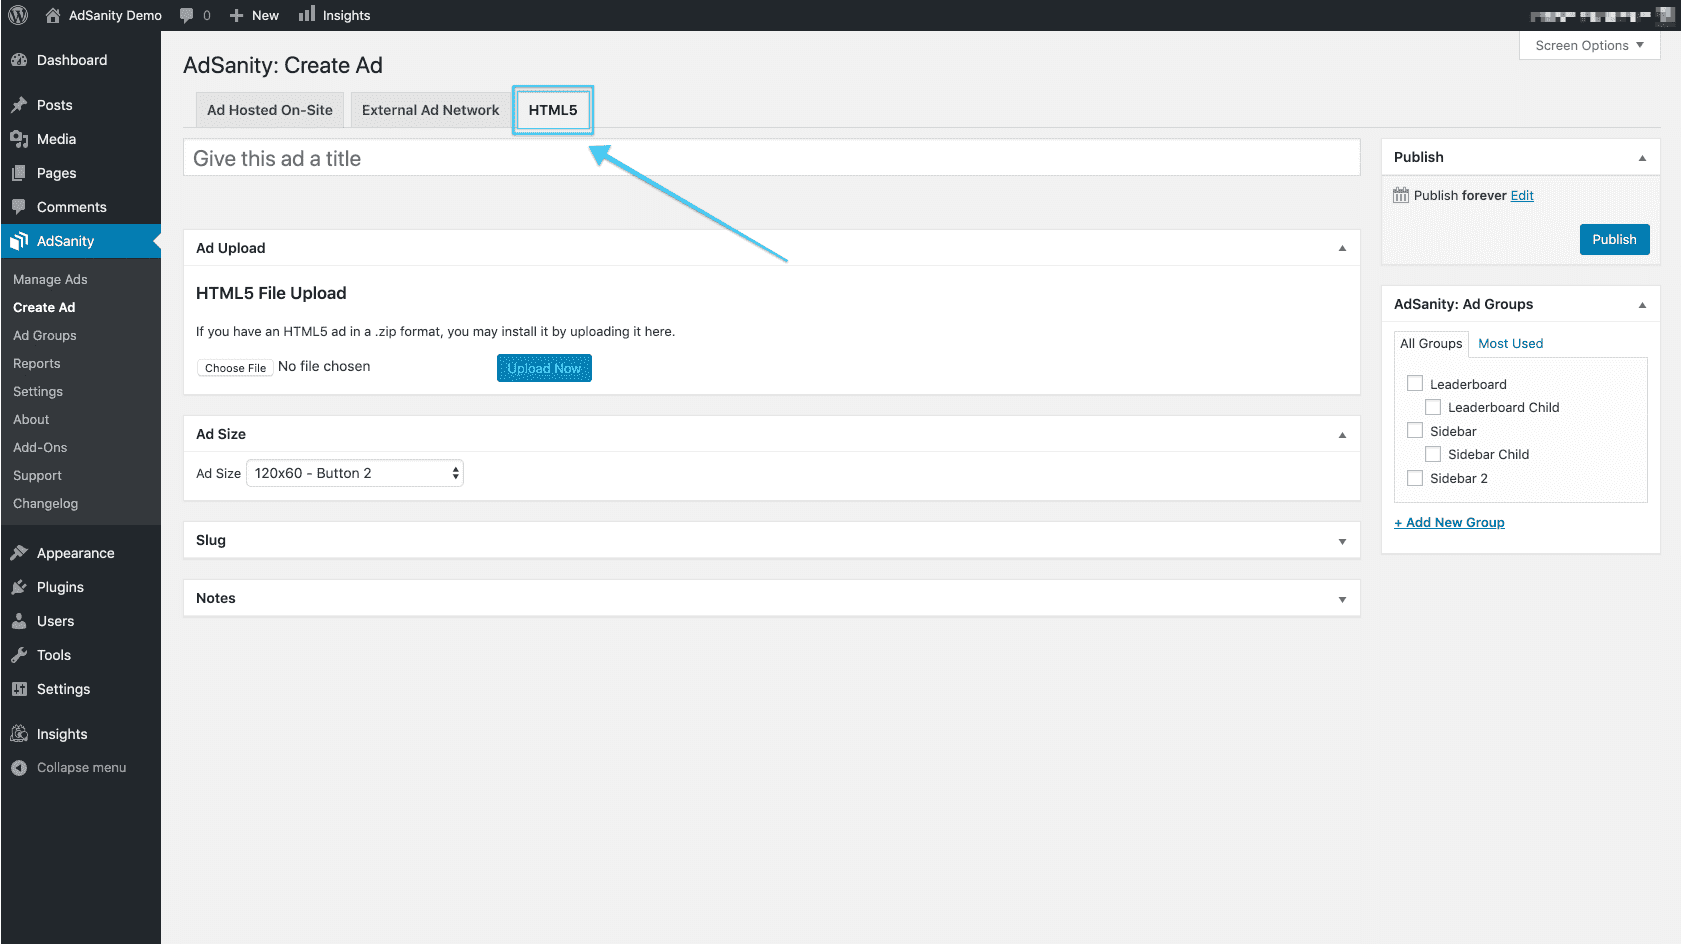Screen dimensions: 1681x944
Task: Check the Sidebar group checkbox
Action: [1415, 430]
